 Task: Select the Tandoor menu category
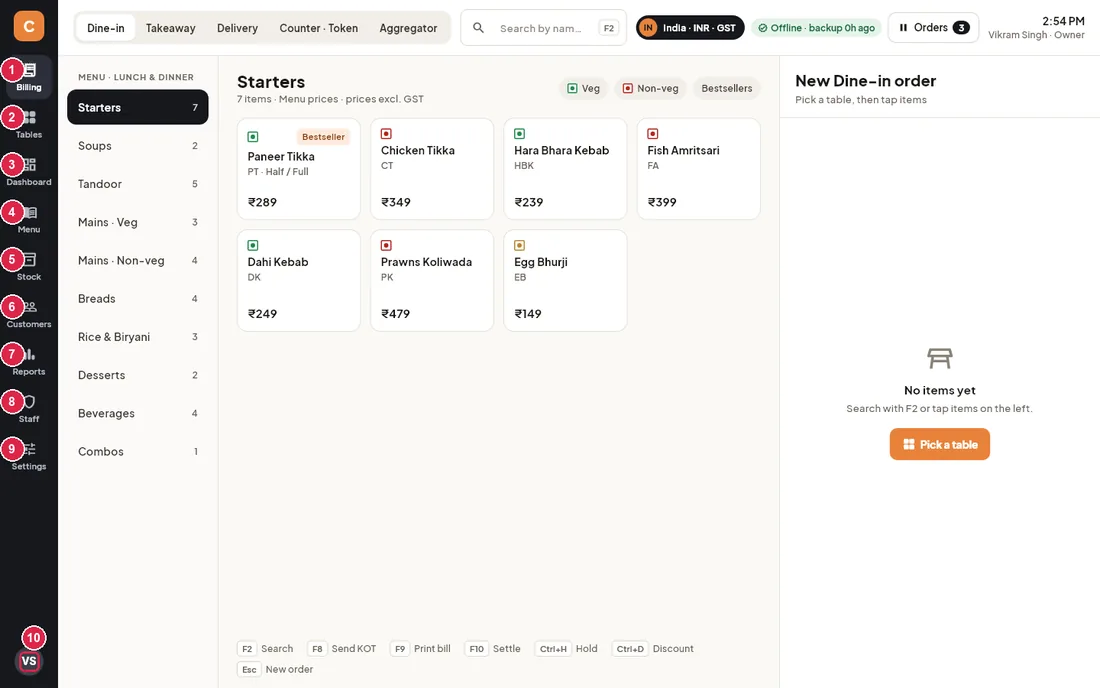[x=138, y=184]
